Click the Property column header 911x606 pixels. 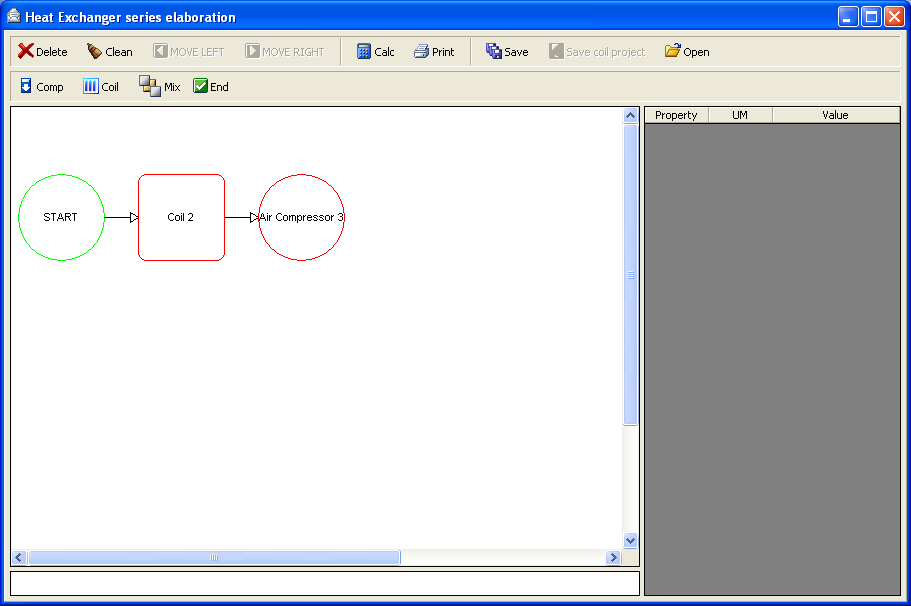[x=676, y=115]
